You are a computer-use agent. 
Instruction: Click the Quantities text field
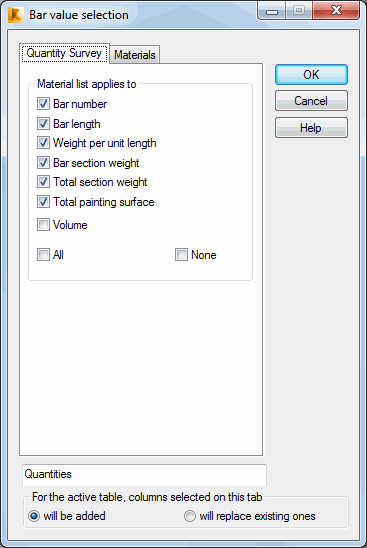tap(144, 475)
